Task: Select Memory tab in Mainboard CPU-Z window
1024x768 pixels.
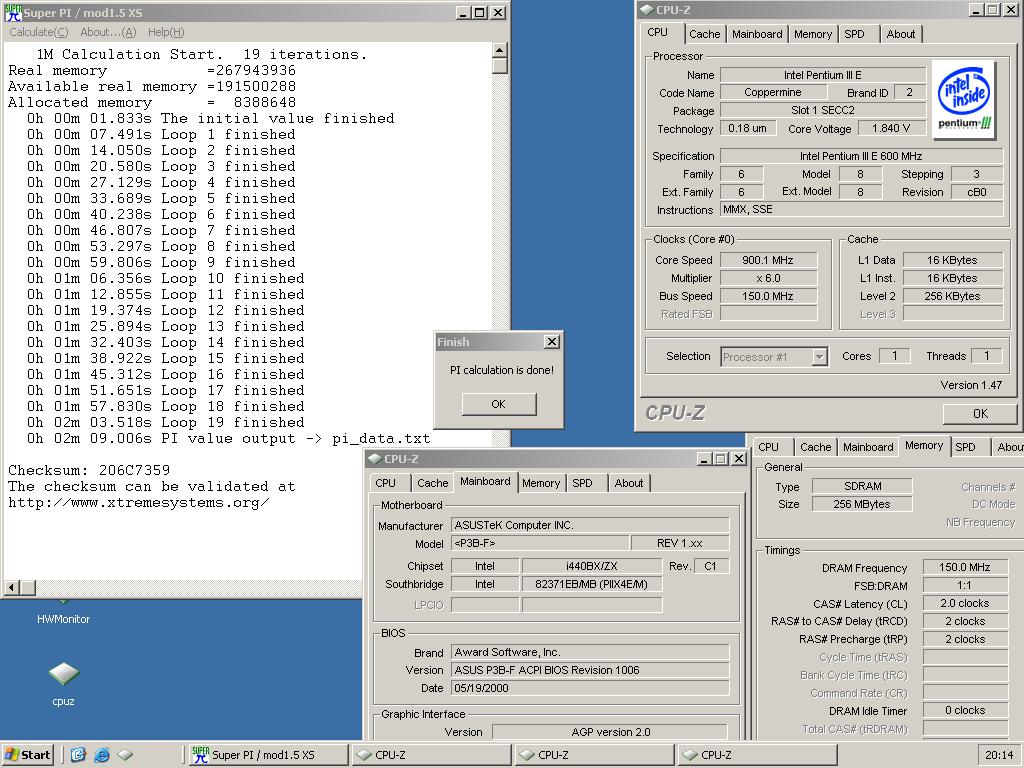Action: (541, 483)
